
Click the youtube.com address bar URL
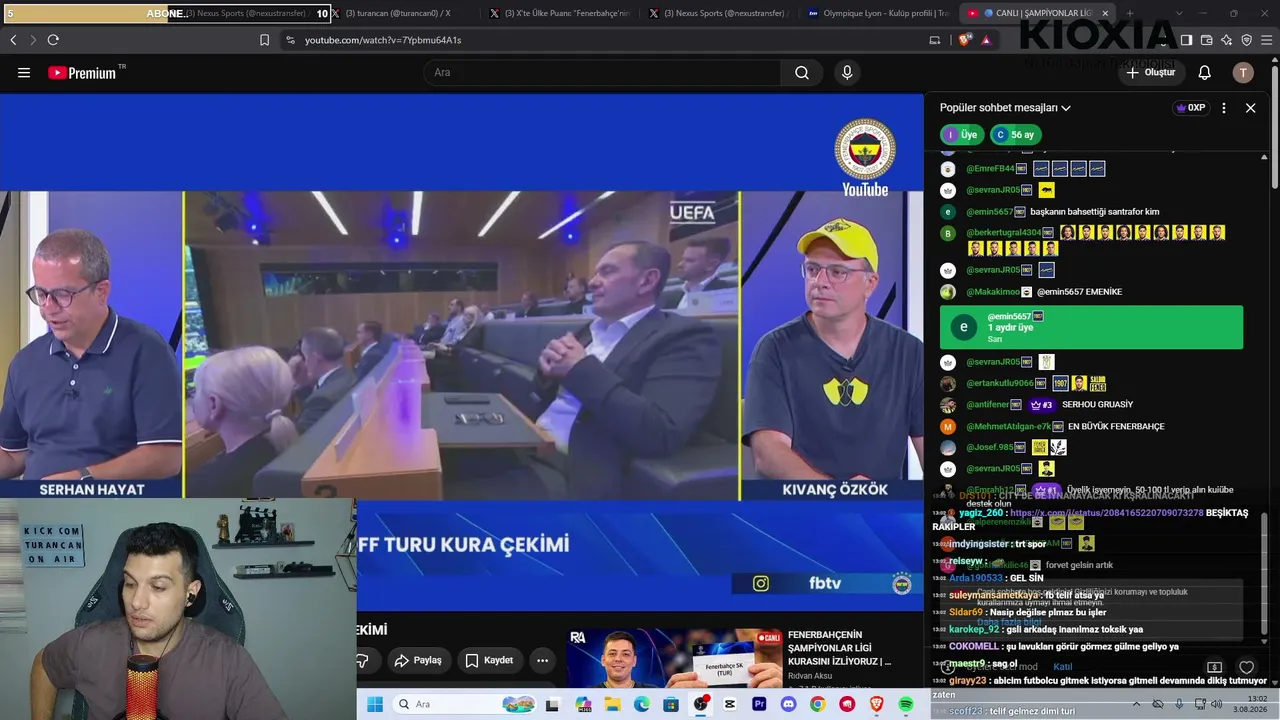pos(383,40)
